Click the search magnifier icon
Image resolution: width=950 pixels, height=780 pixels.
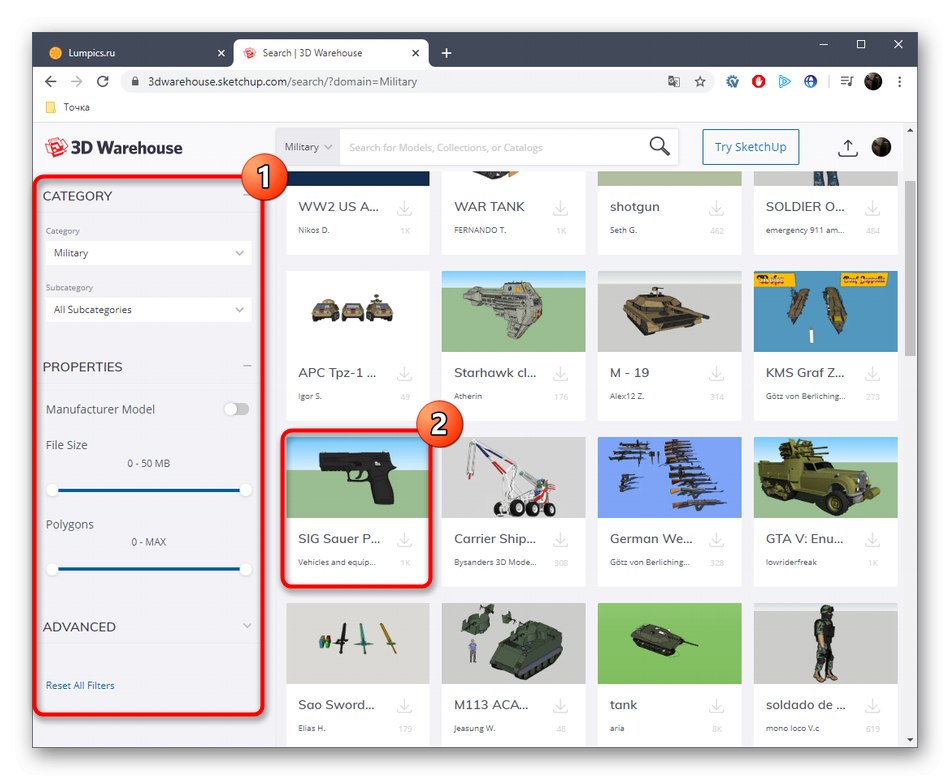(x=659, y=146)
